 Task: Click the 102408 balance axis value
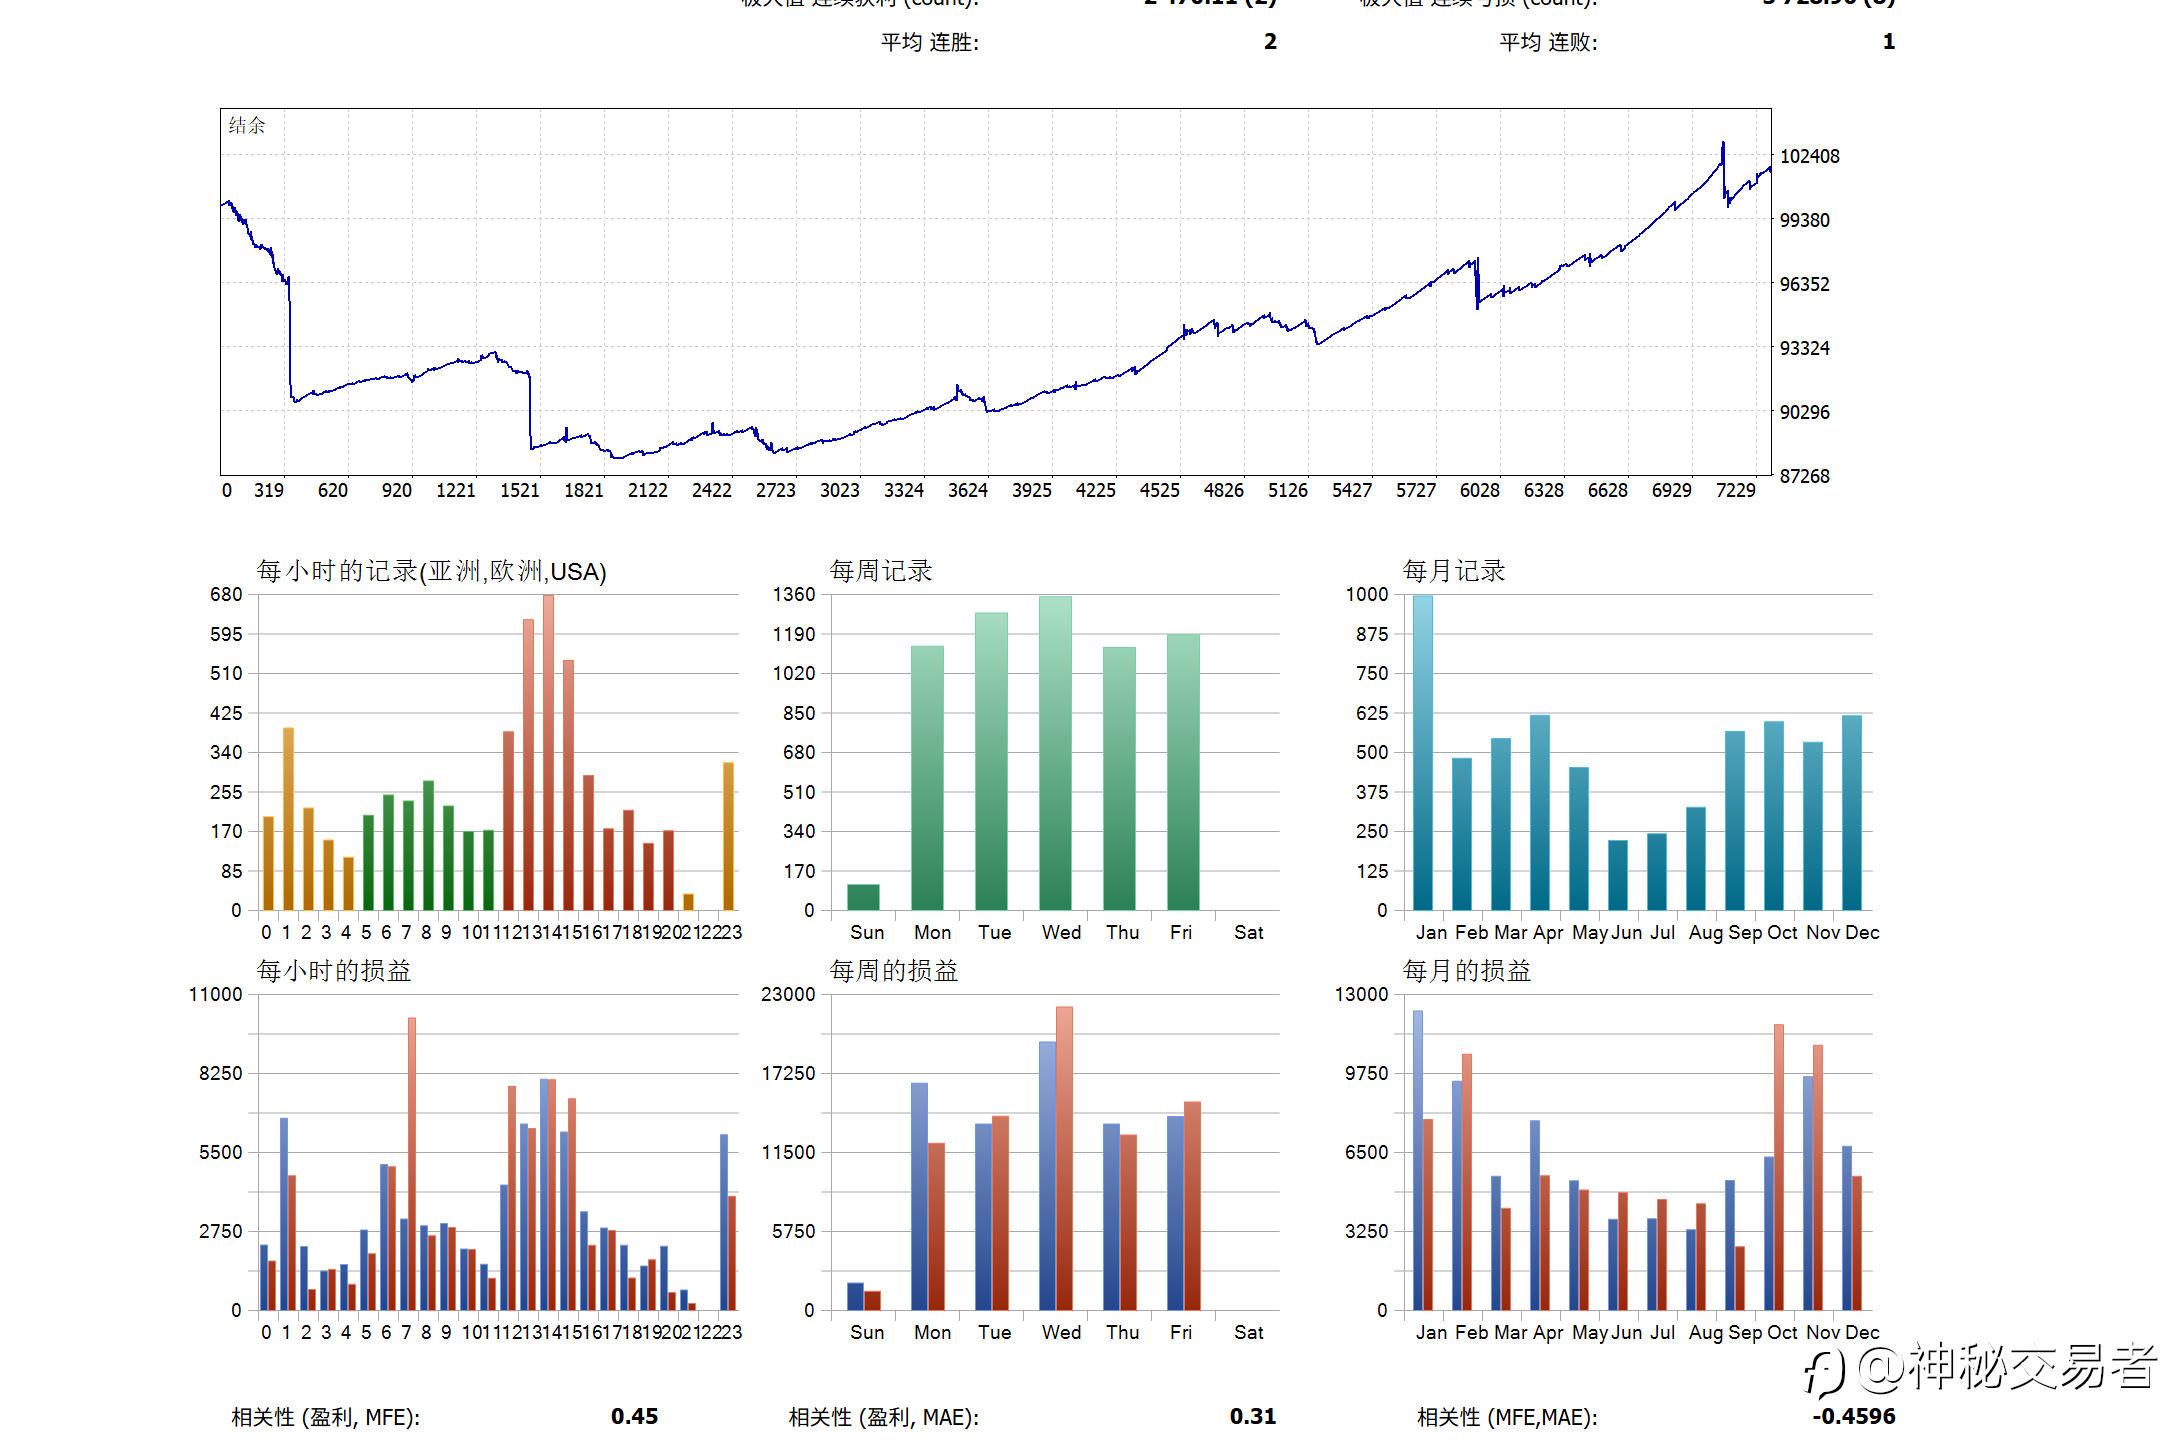[x=1809, y=156]
